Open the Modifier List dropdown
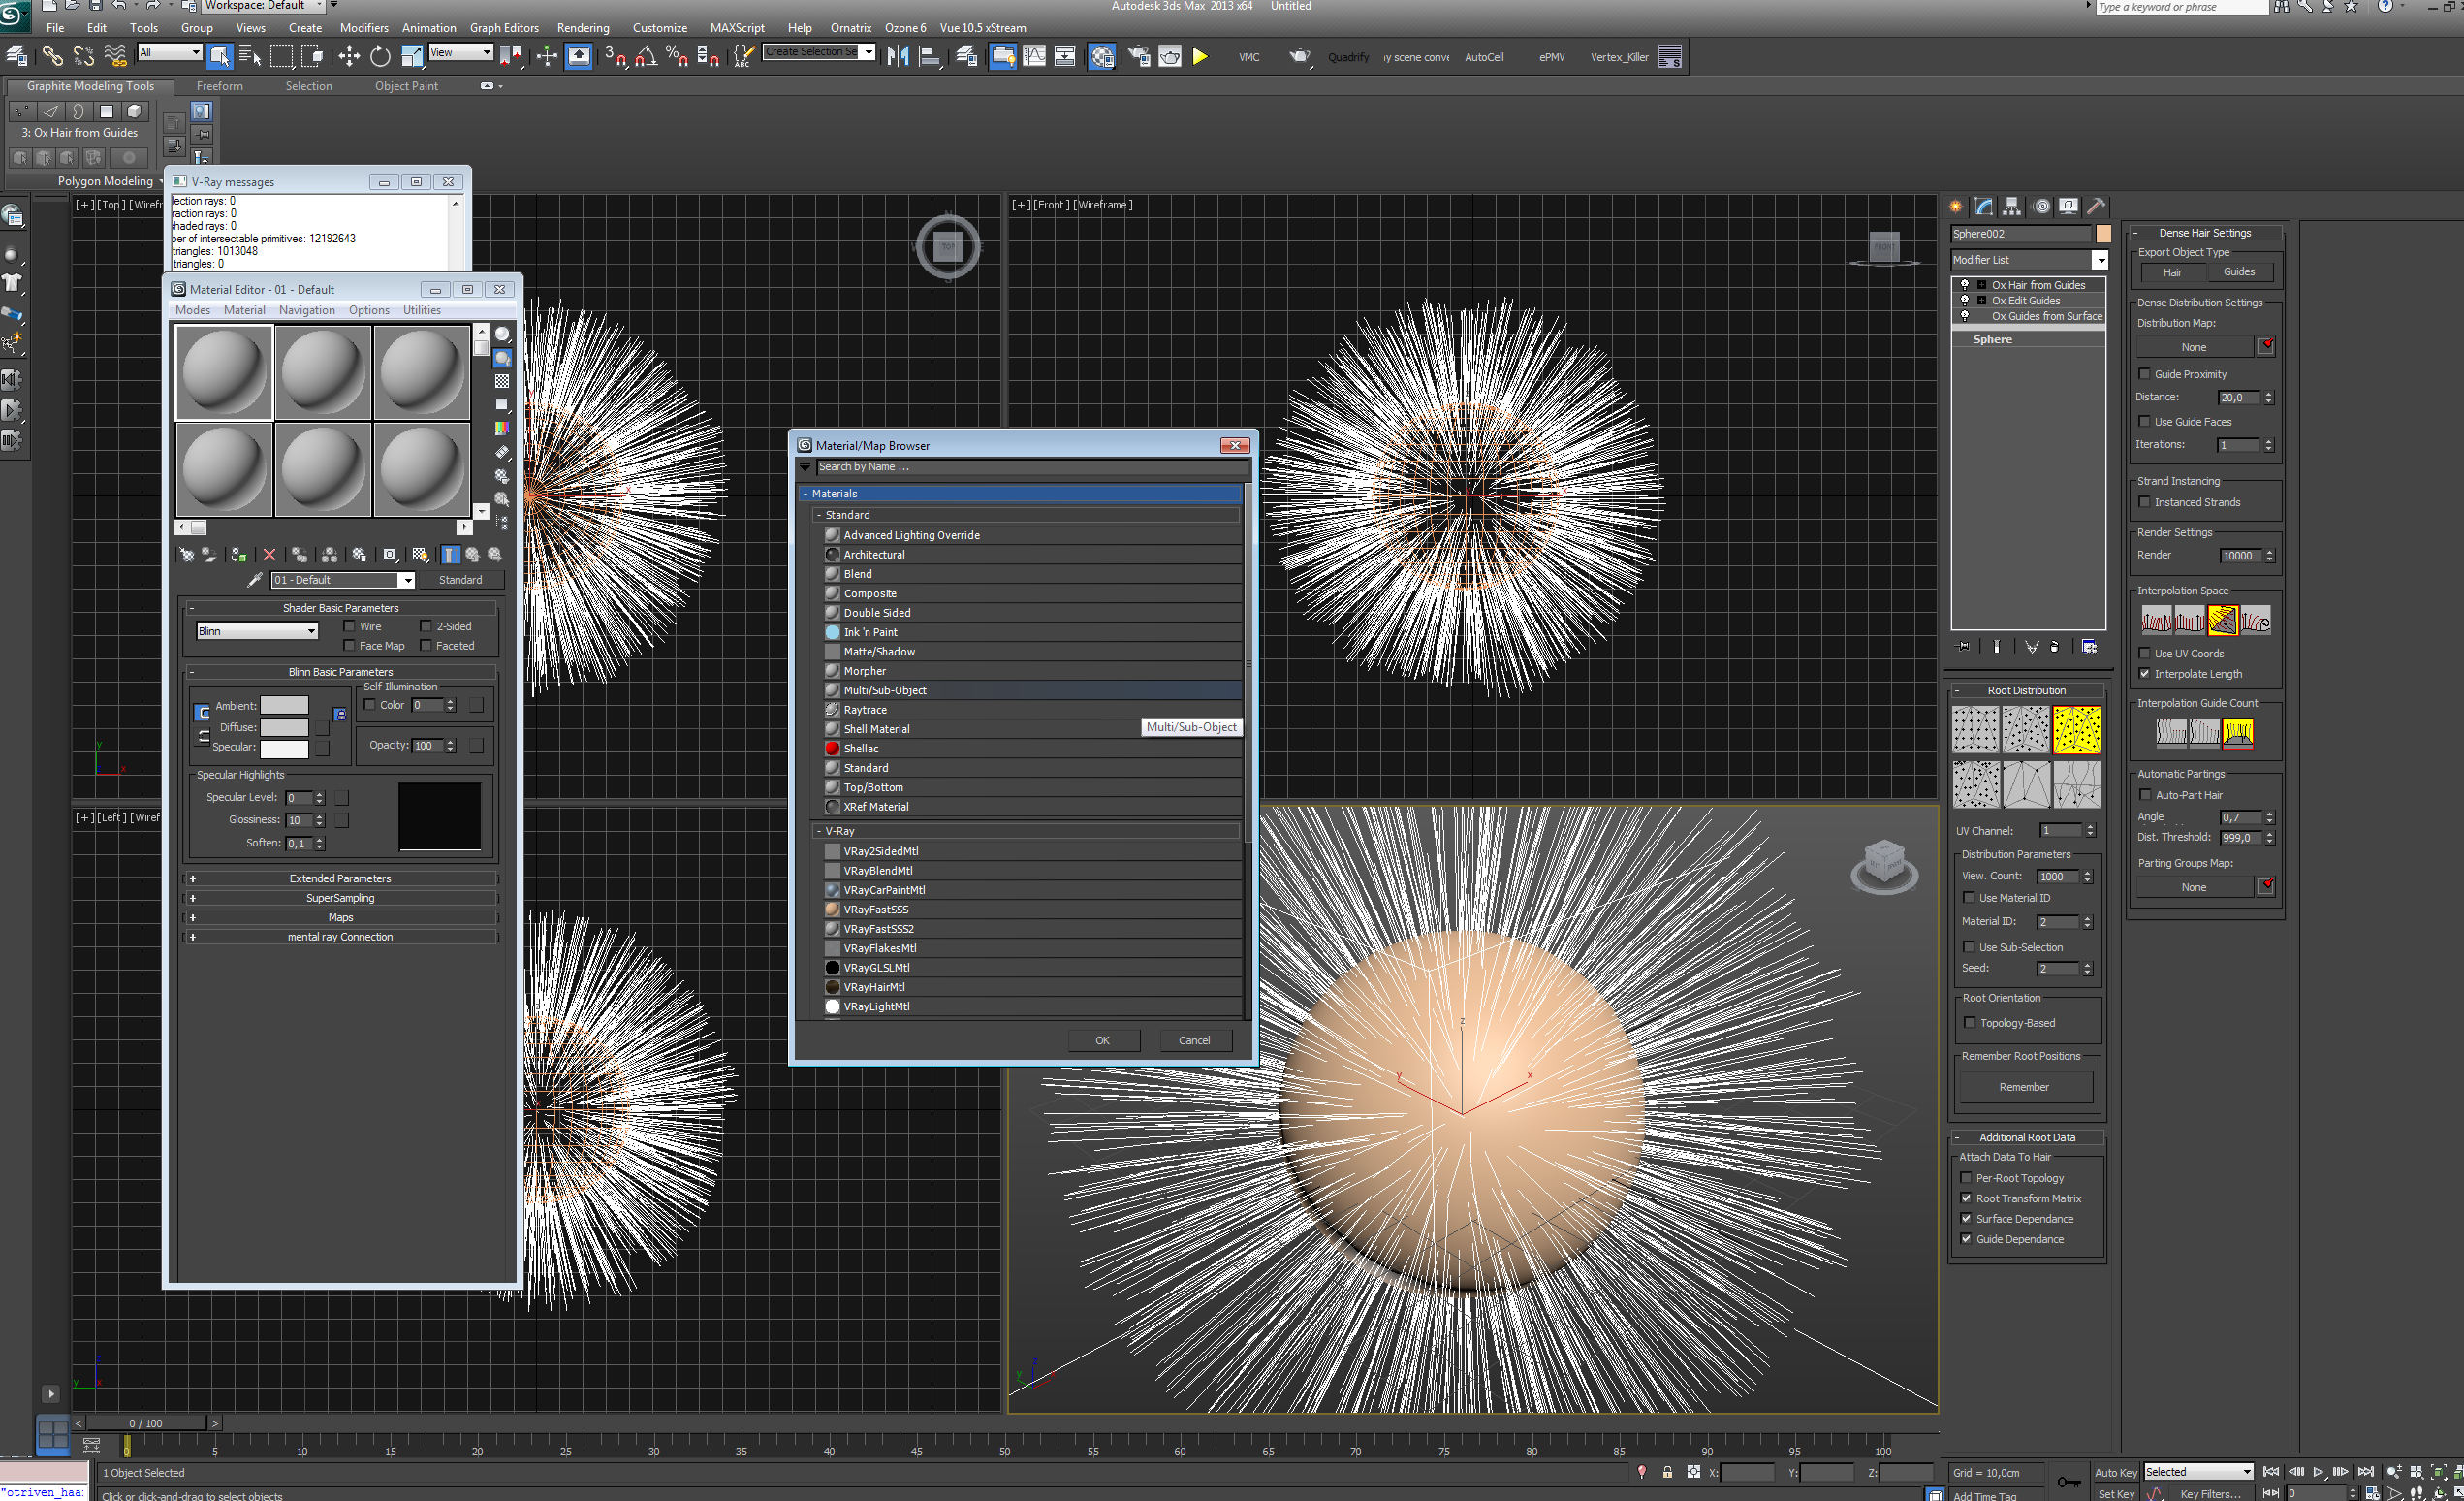Screen dimensions: 2464x1501 click(2100, 260)
